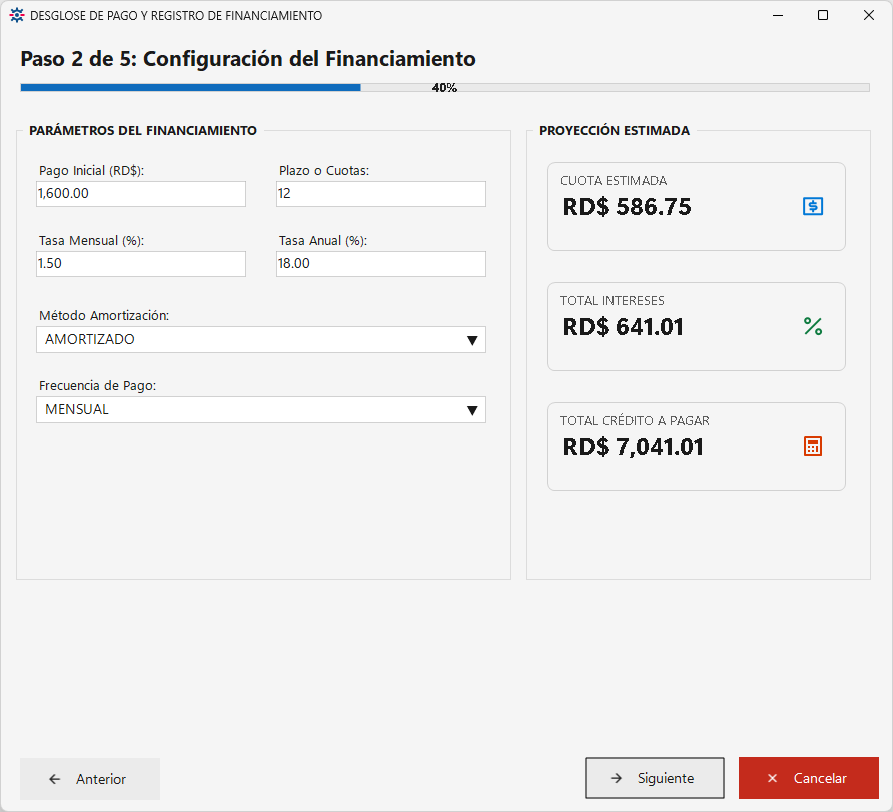This screenshot has height=812, width=893.
Task: Click the red Cancelar button
Action: click(809, 778)
